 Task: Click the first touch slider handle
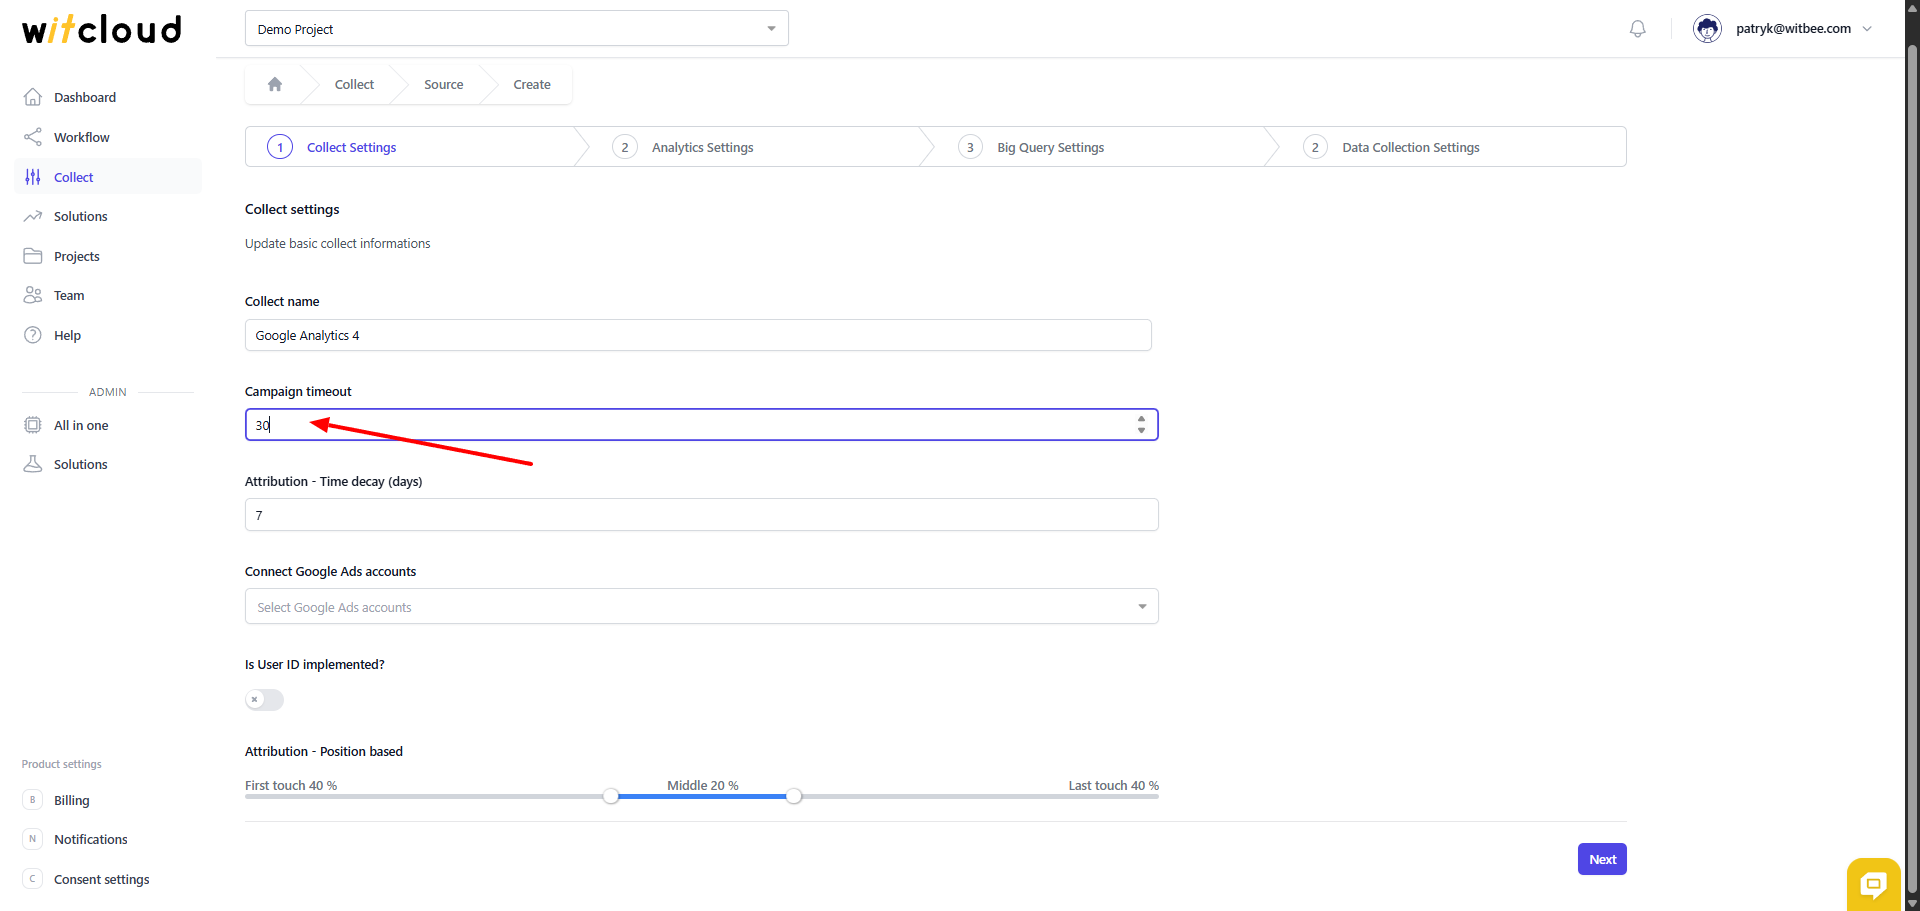click(x=611, y=796)
